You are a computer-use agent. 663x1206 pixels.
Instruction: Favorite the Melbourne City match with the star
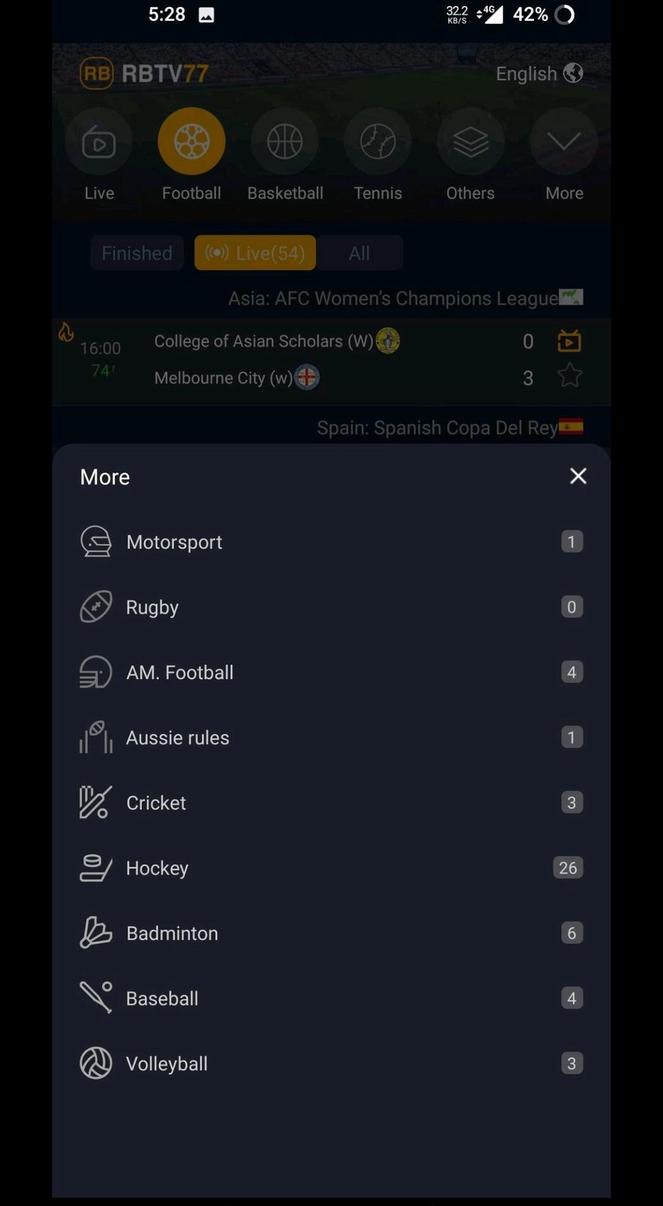569,377
